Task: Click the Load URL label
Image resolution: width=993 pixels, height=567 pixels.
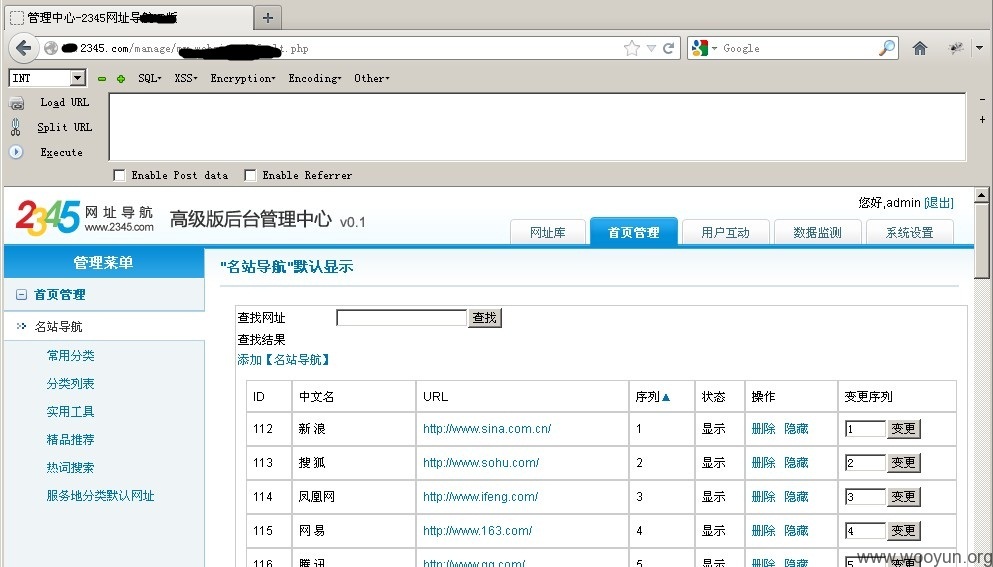Action: [65, 103]
